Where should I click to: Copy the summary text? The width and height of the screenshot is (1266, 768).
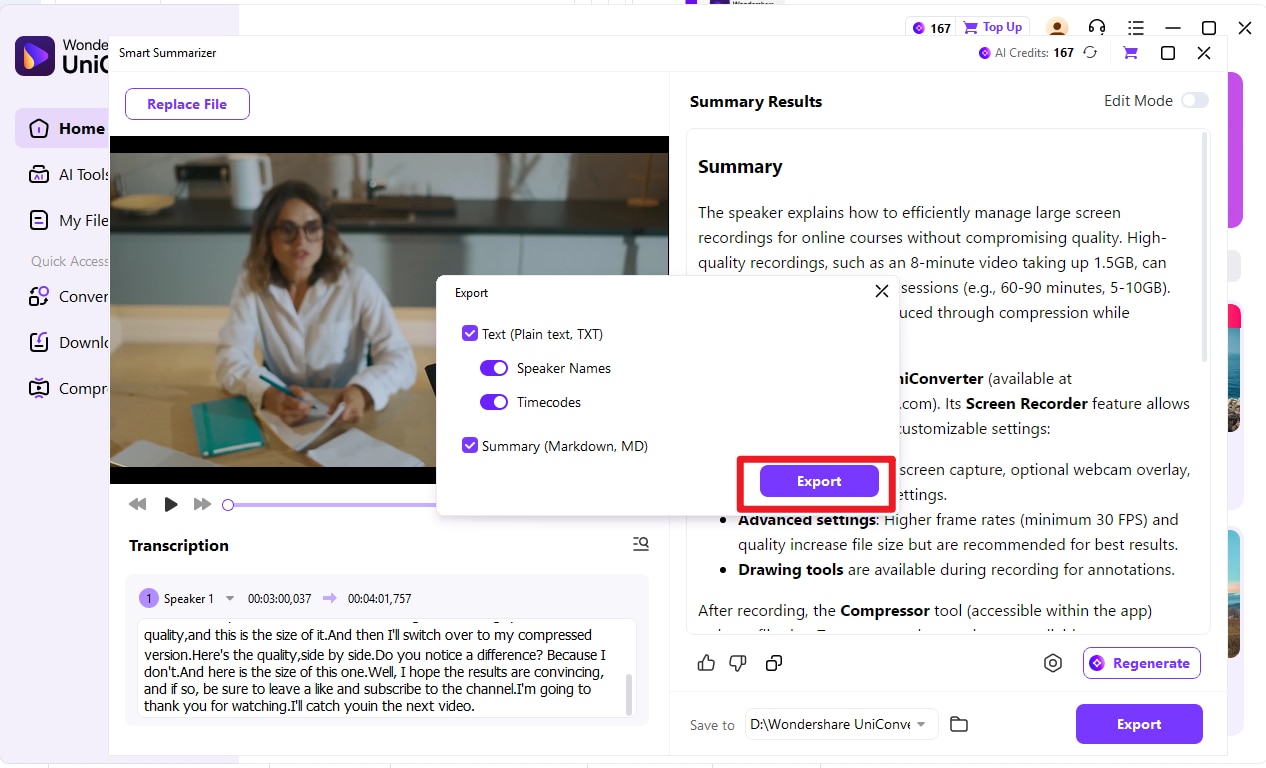774,662
